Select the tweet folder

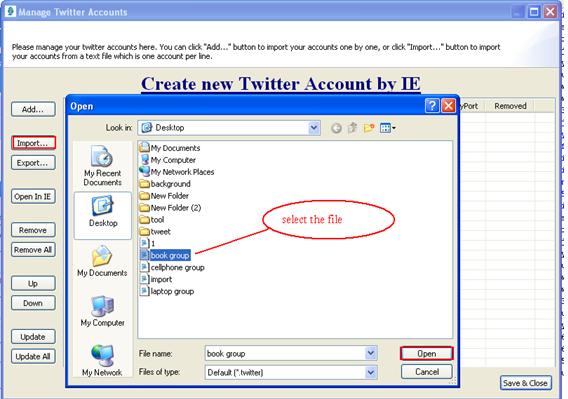coord(155,232)
